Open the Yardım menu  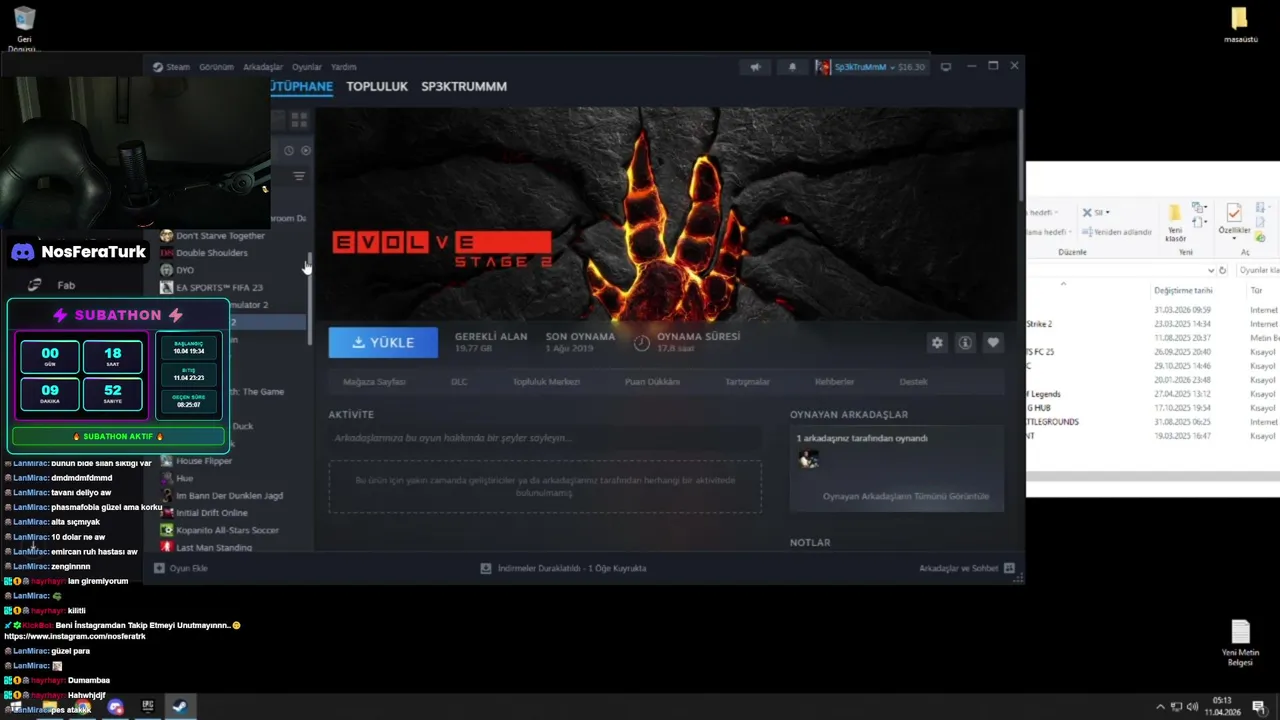point(344,67)
